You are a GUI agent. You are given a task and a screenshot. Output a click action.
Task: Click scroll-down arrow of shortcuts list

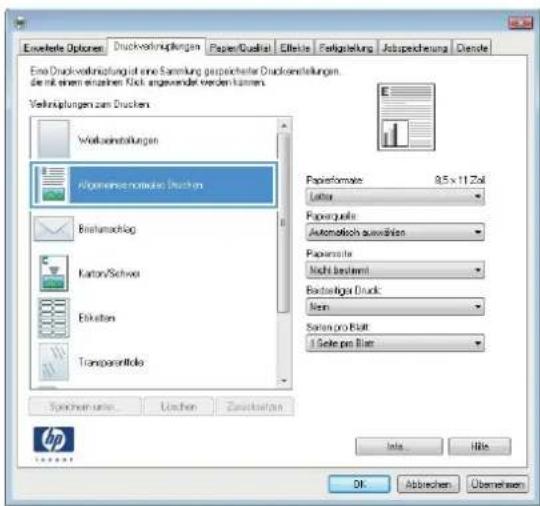284,381
